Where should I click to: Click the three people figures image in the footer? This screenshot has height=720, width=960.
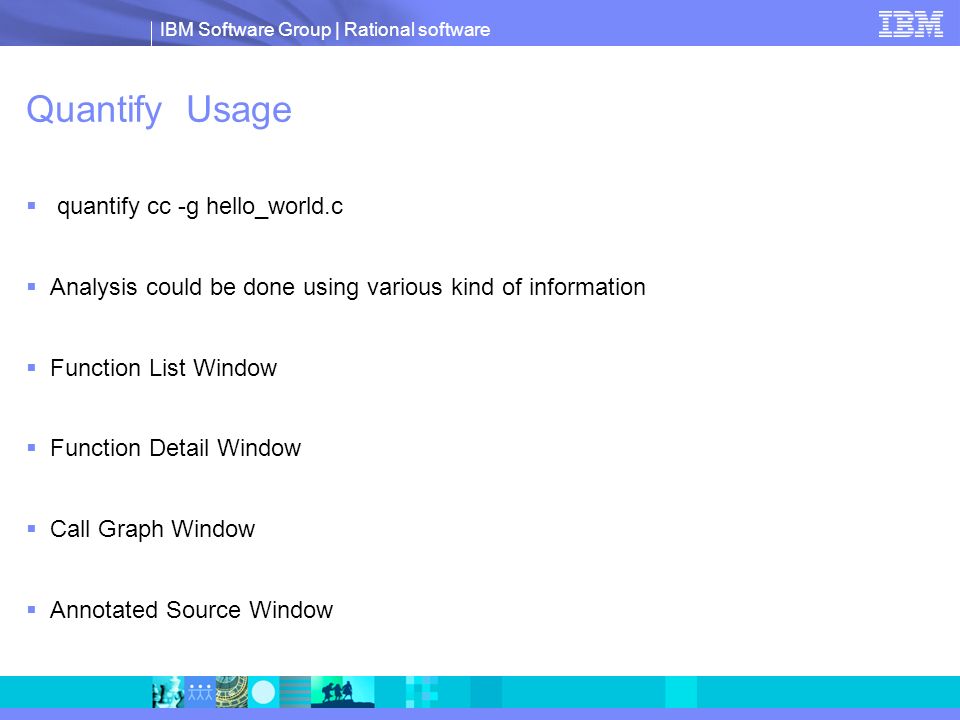[200, 692]
